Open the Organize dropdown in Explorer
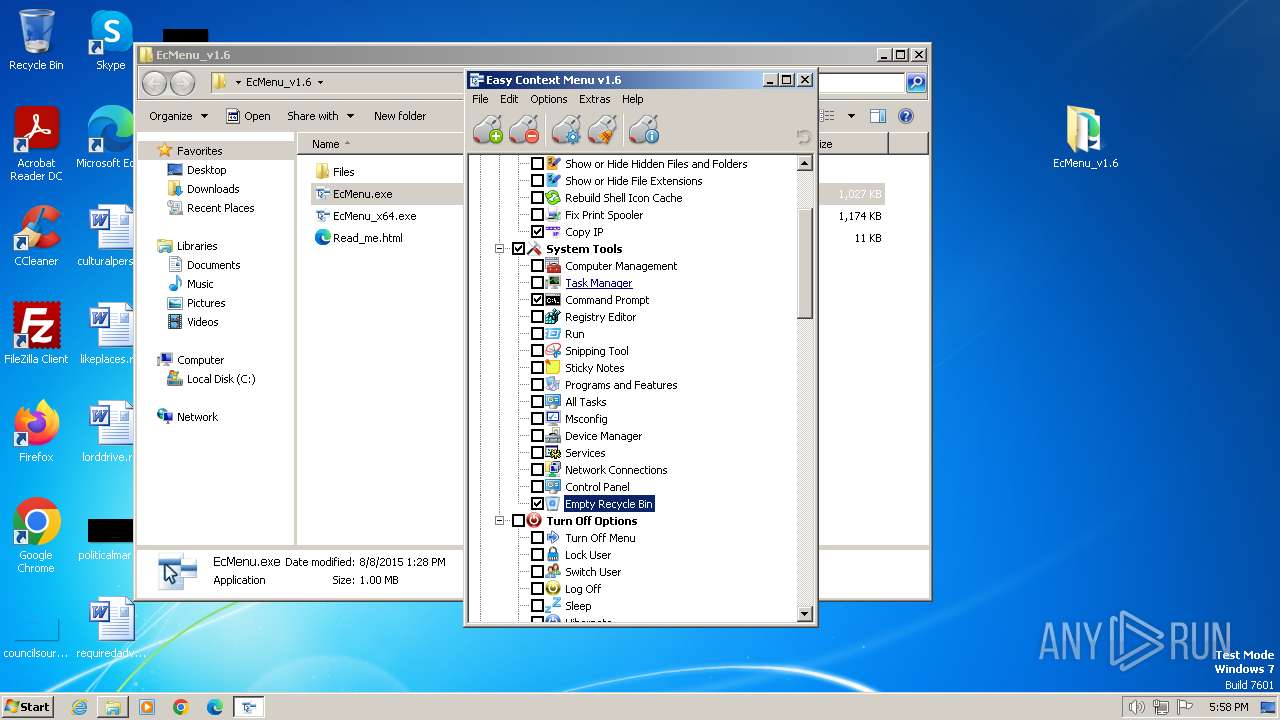1280x720 pixels. (178, 116)
